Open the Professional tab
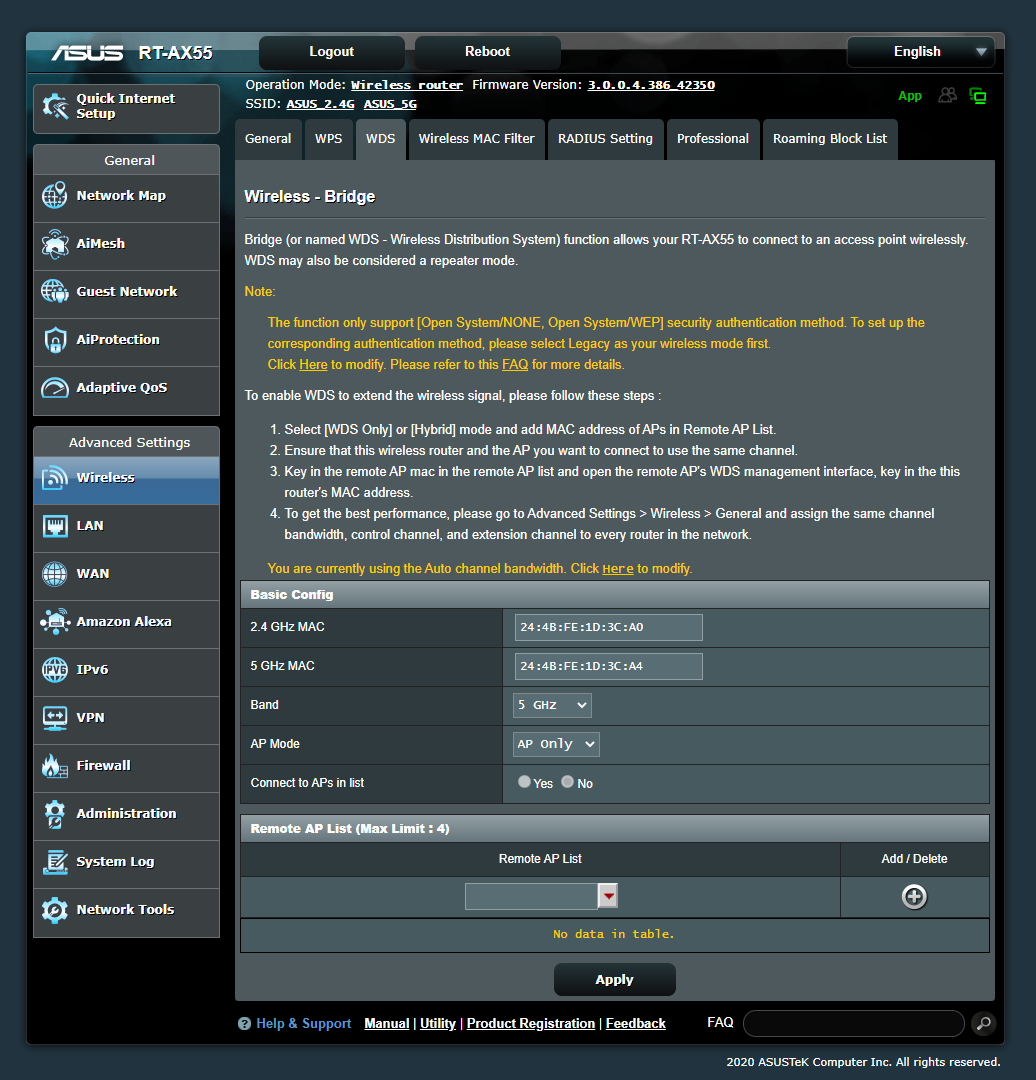Image resolution: width=1036 pixels, height=1080 pixels. [712, 139]
